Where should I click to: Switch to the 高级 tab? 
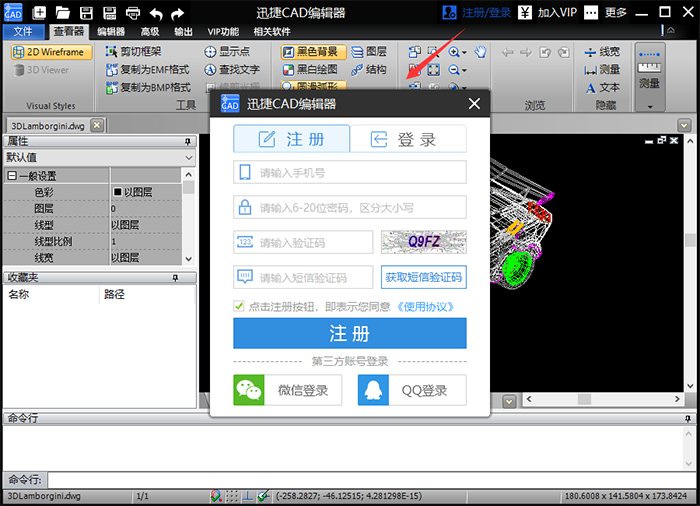tap(150, 31)
